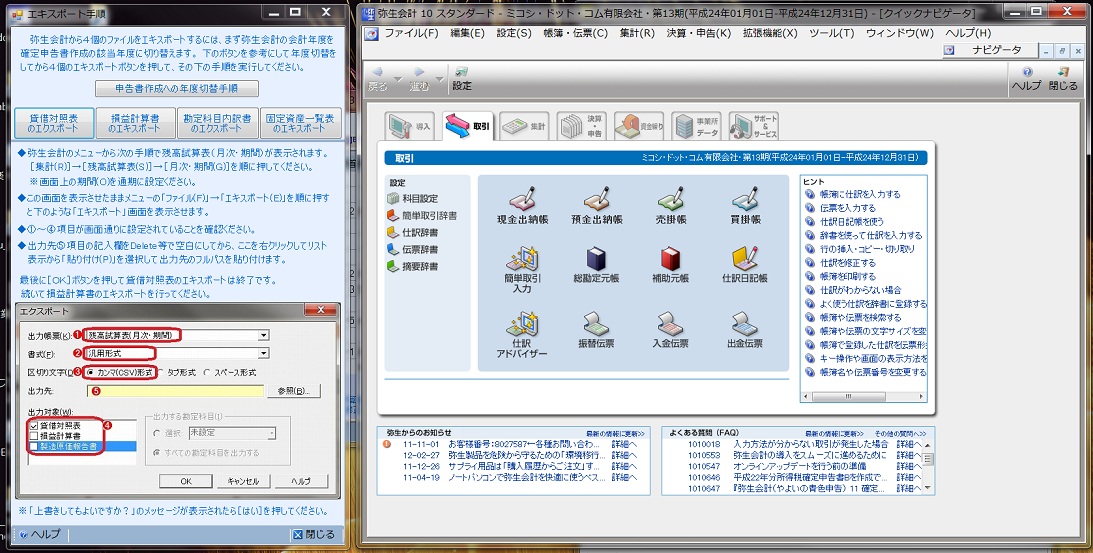Open the 現金出納帳 cash book icon

pyautogui.click(x=522, y=205)
